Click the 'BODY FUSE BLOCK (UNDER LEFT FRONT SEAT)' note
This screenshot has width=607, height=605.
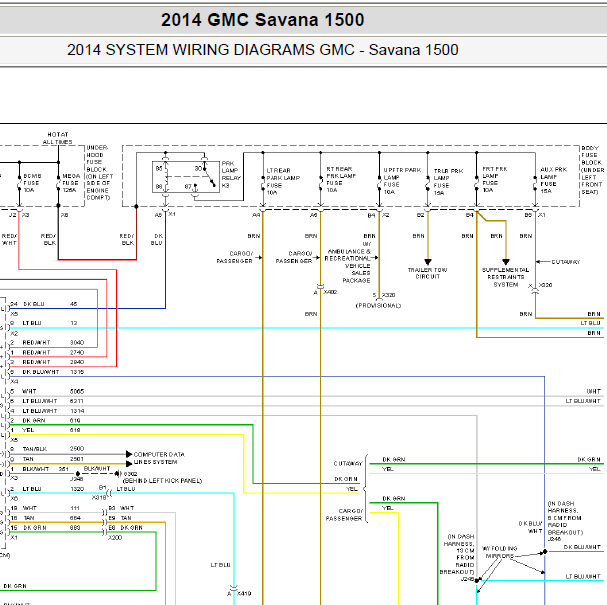coord(593,170)
